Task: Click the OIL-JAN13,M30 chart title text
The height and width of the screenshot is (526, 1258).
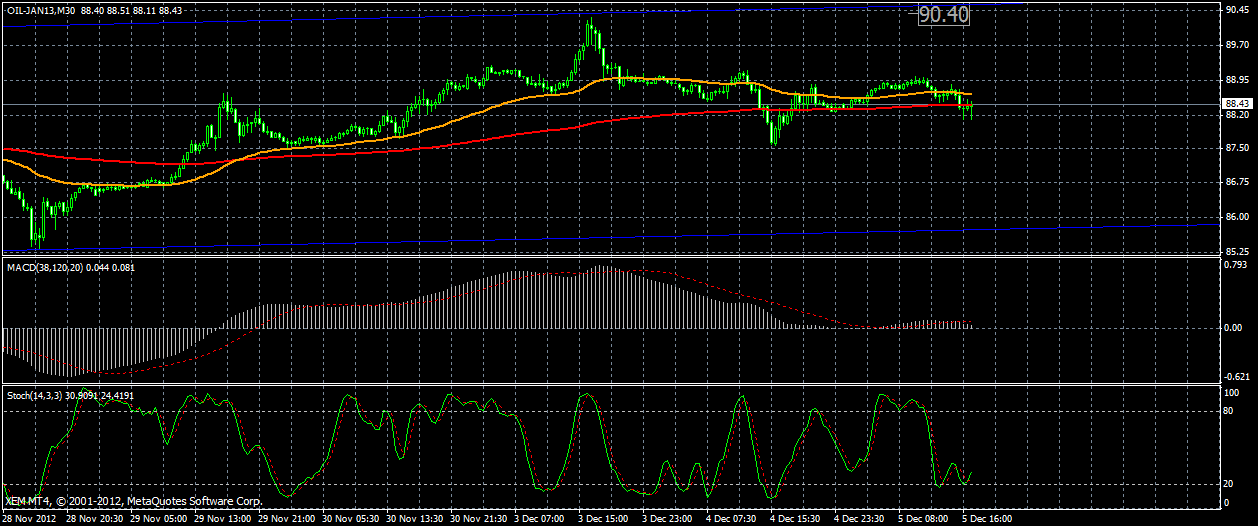Action: [39, 9]
